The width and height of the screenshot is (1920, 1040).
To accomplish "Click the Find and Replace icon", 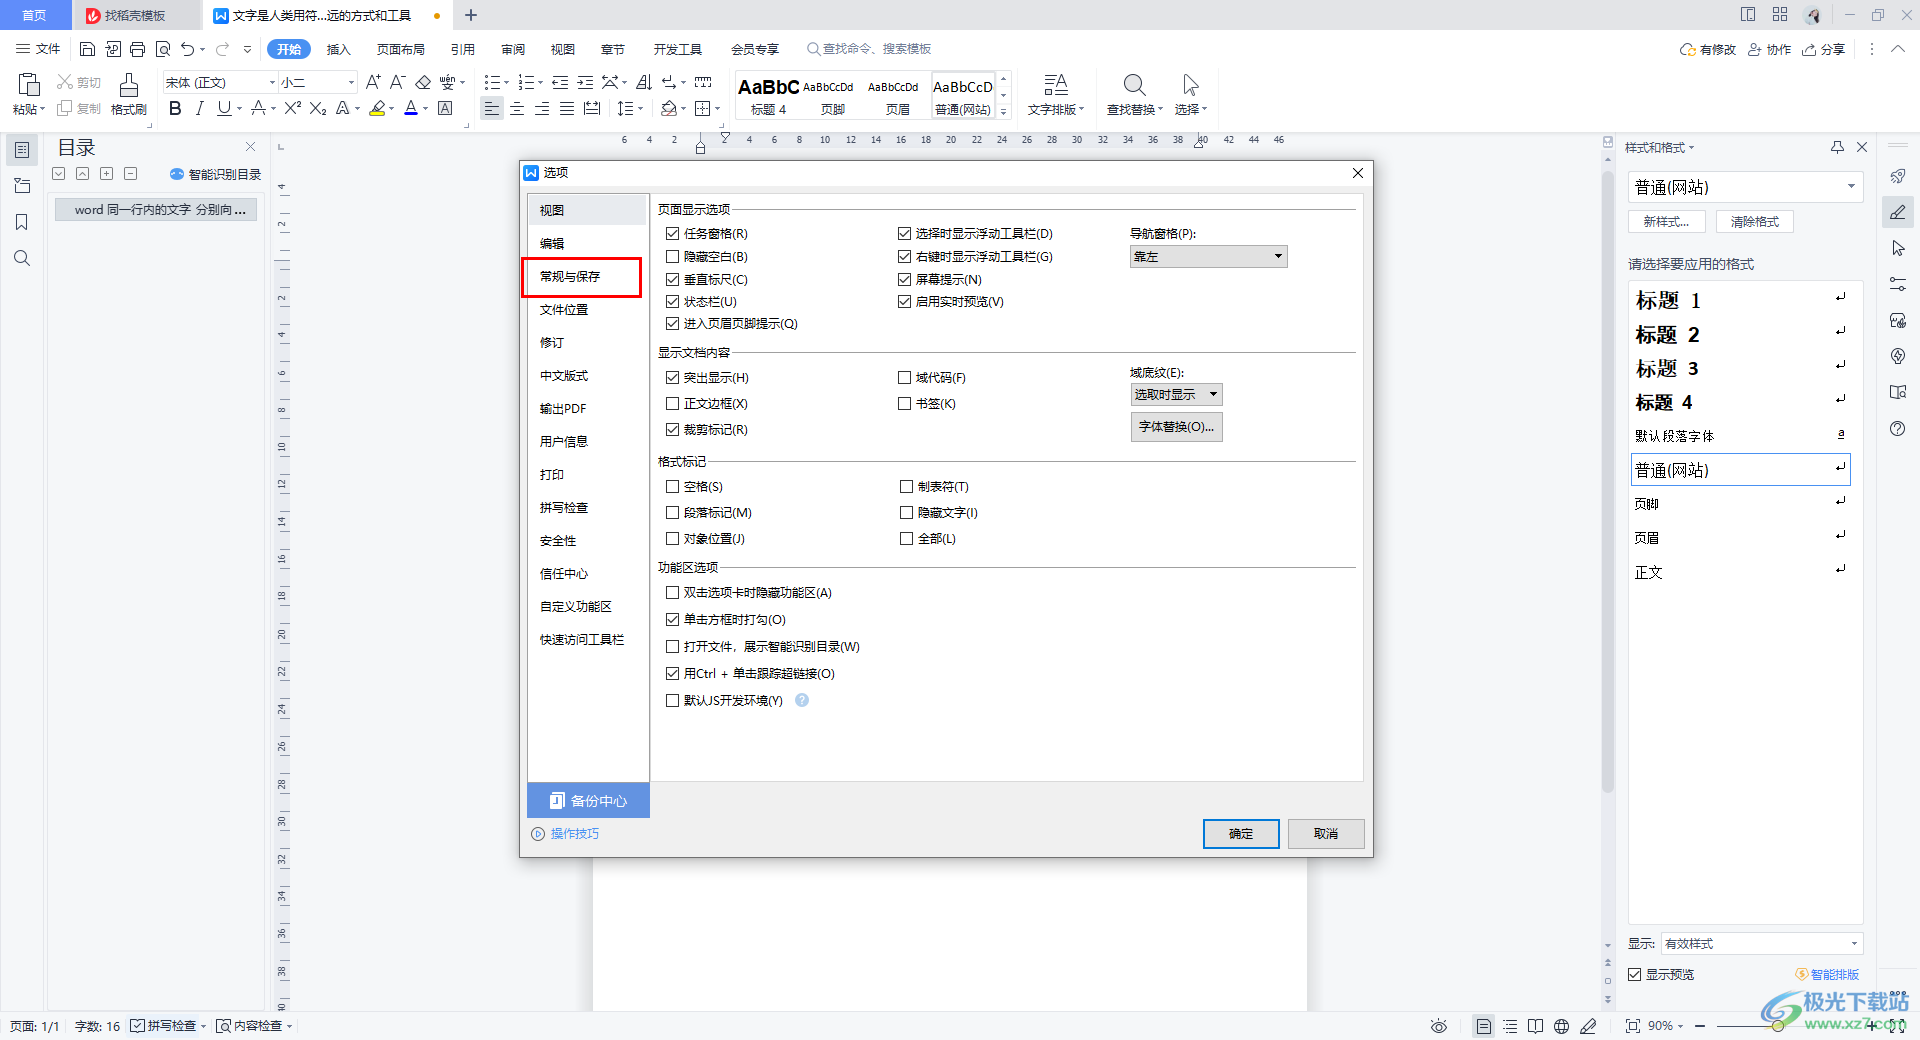I will click(x=1134, y=85).
